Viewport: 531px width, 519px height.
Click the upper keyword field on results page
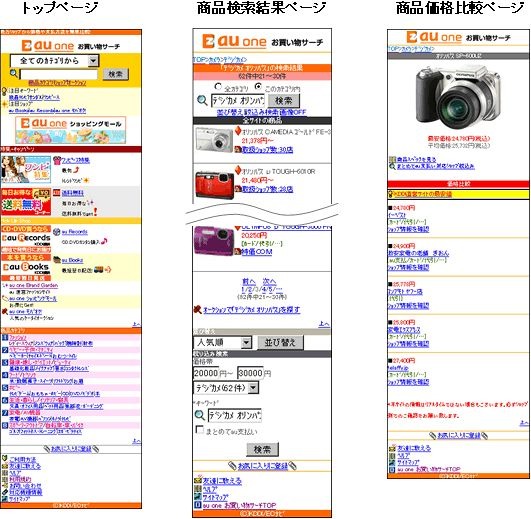point(238,101)
